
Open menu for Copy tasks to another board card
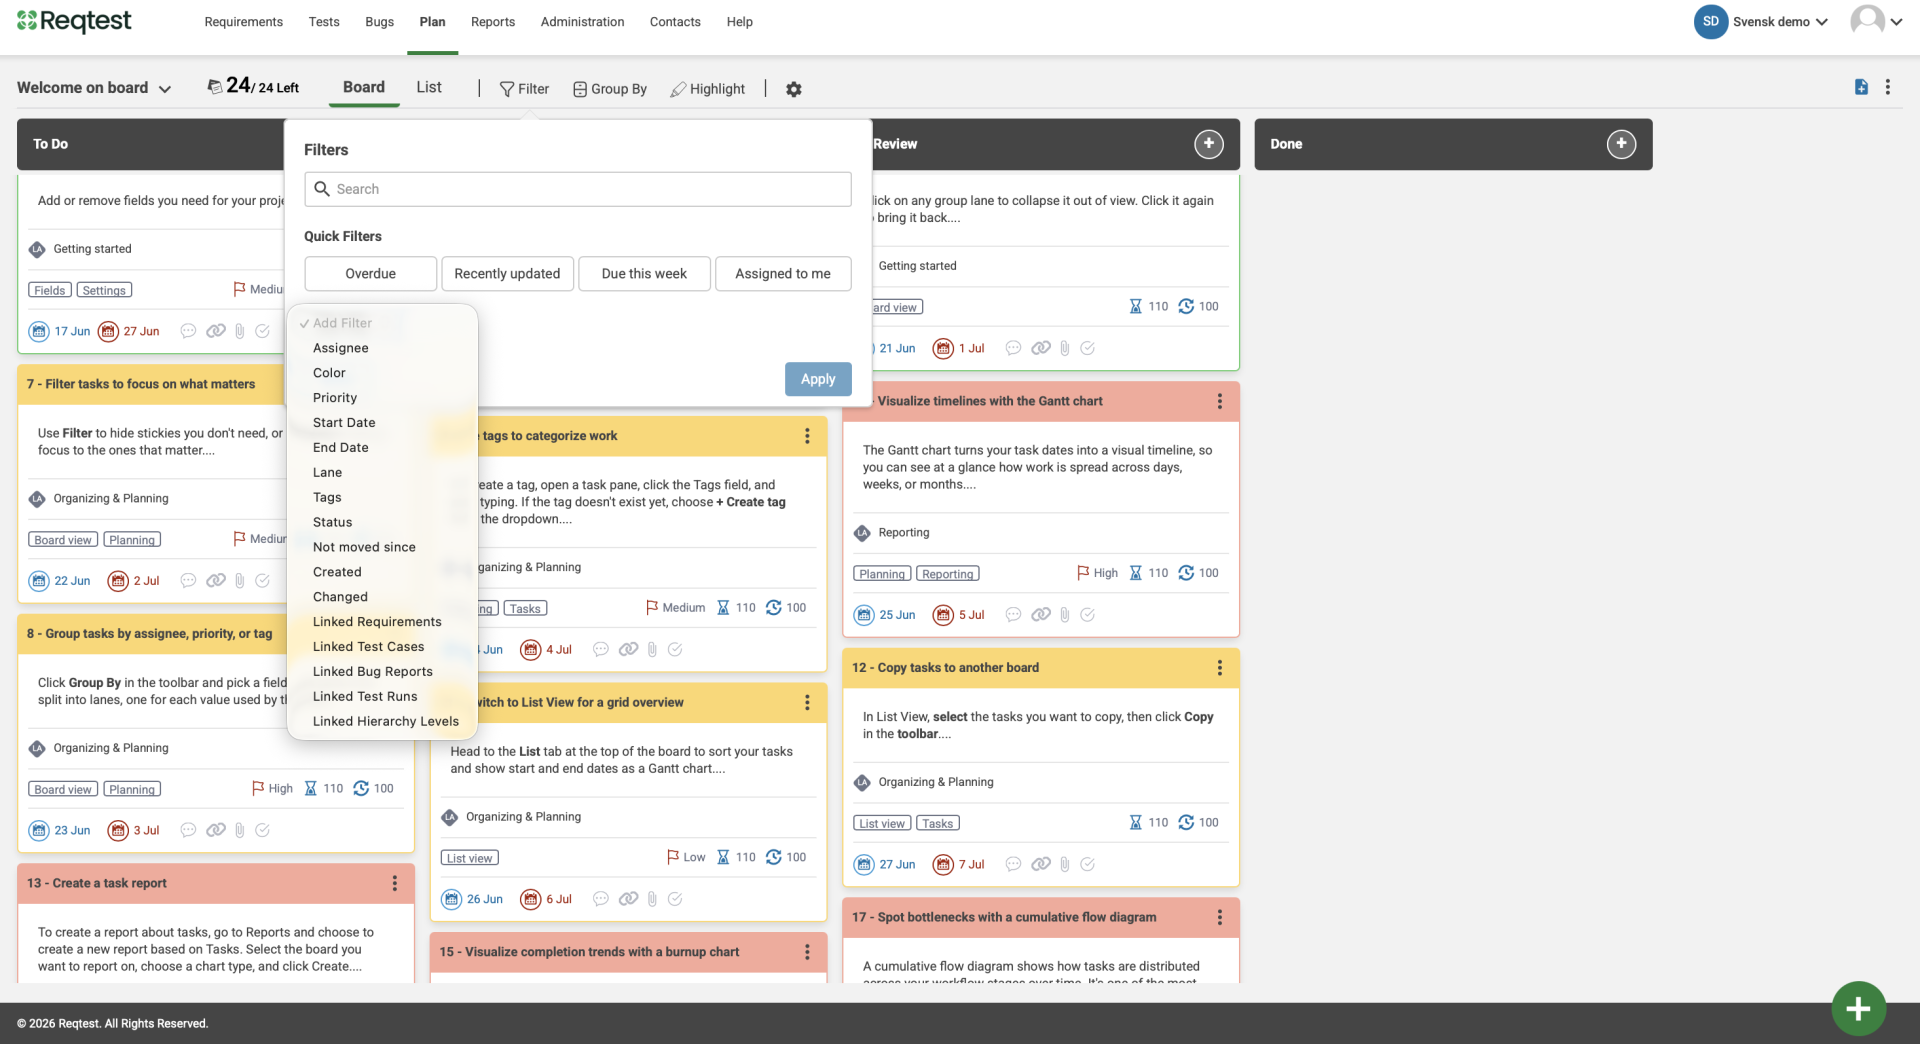pos(1219,668)
